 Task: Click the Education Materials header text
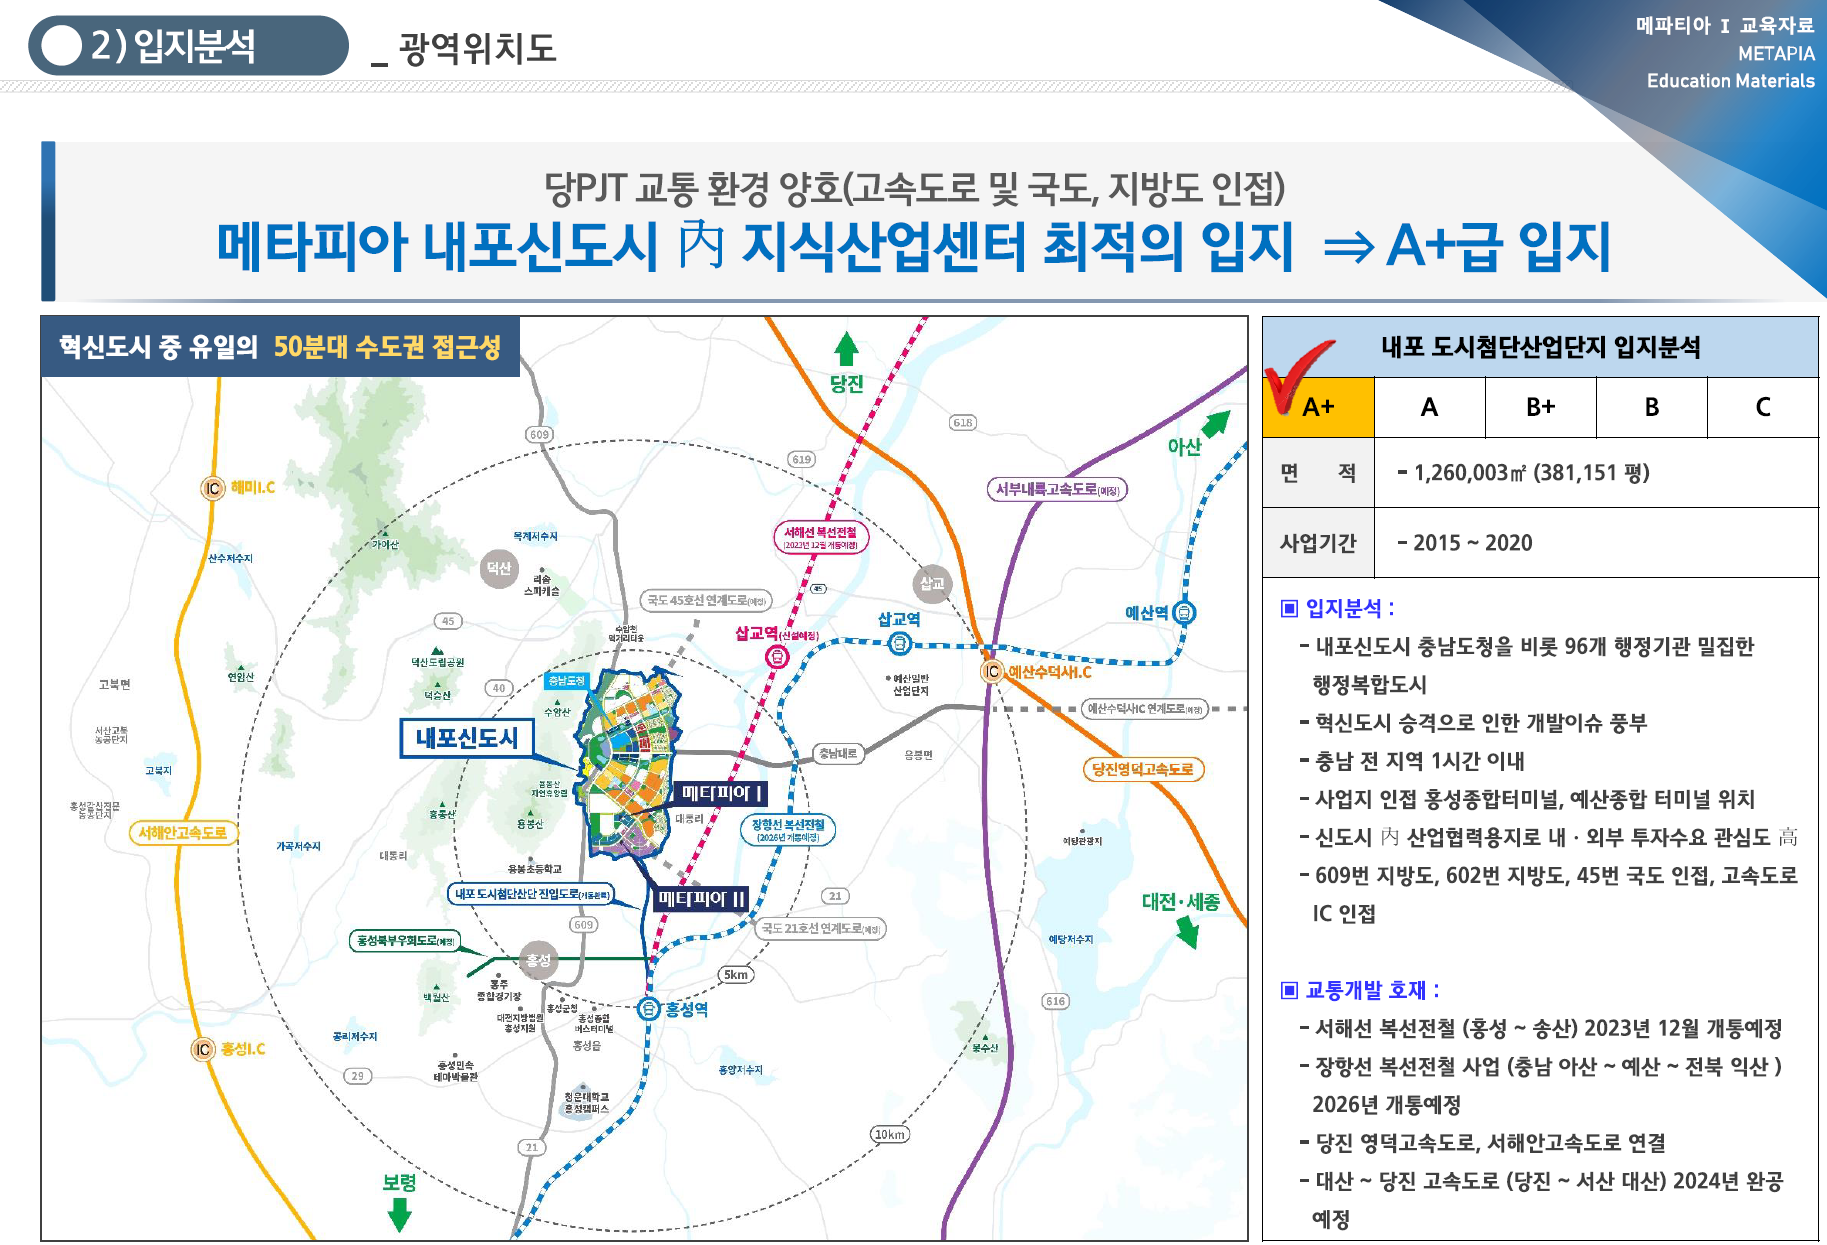point(1731,81)
